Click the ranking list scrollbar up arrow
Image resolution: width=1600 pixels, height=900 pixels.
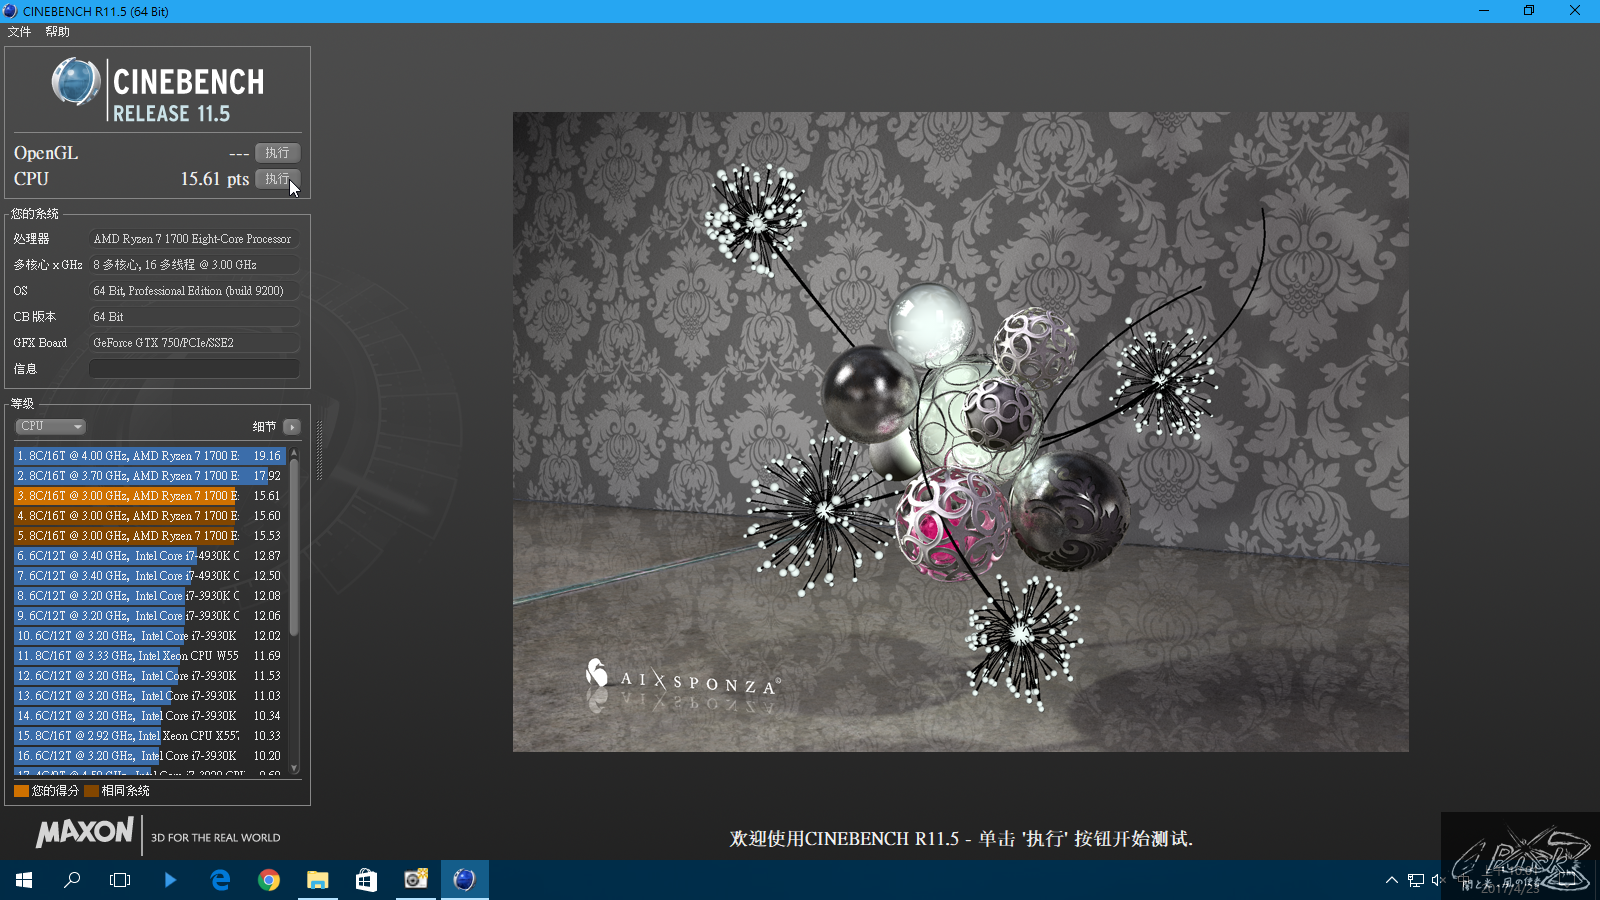click(x=294, y=452)
